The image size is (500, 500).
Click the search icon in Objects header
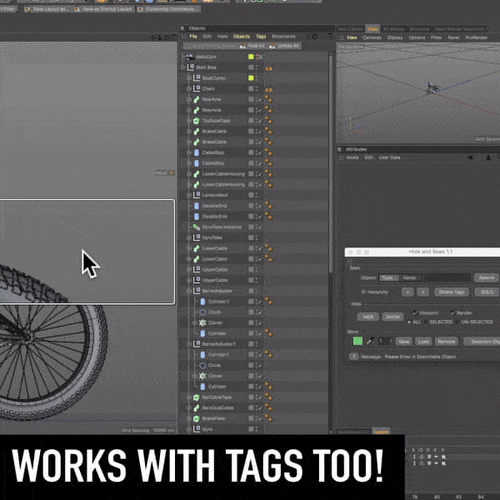307,36
